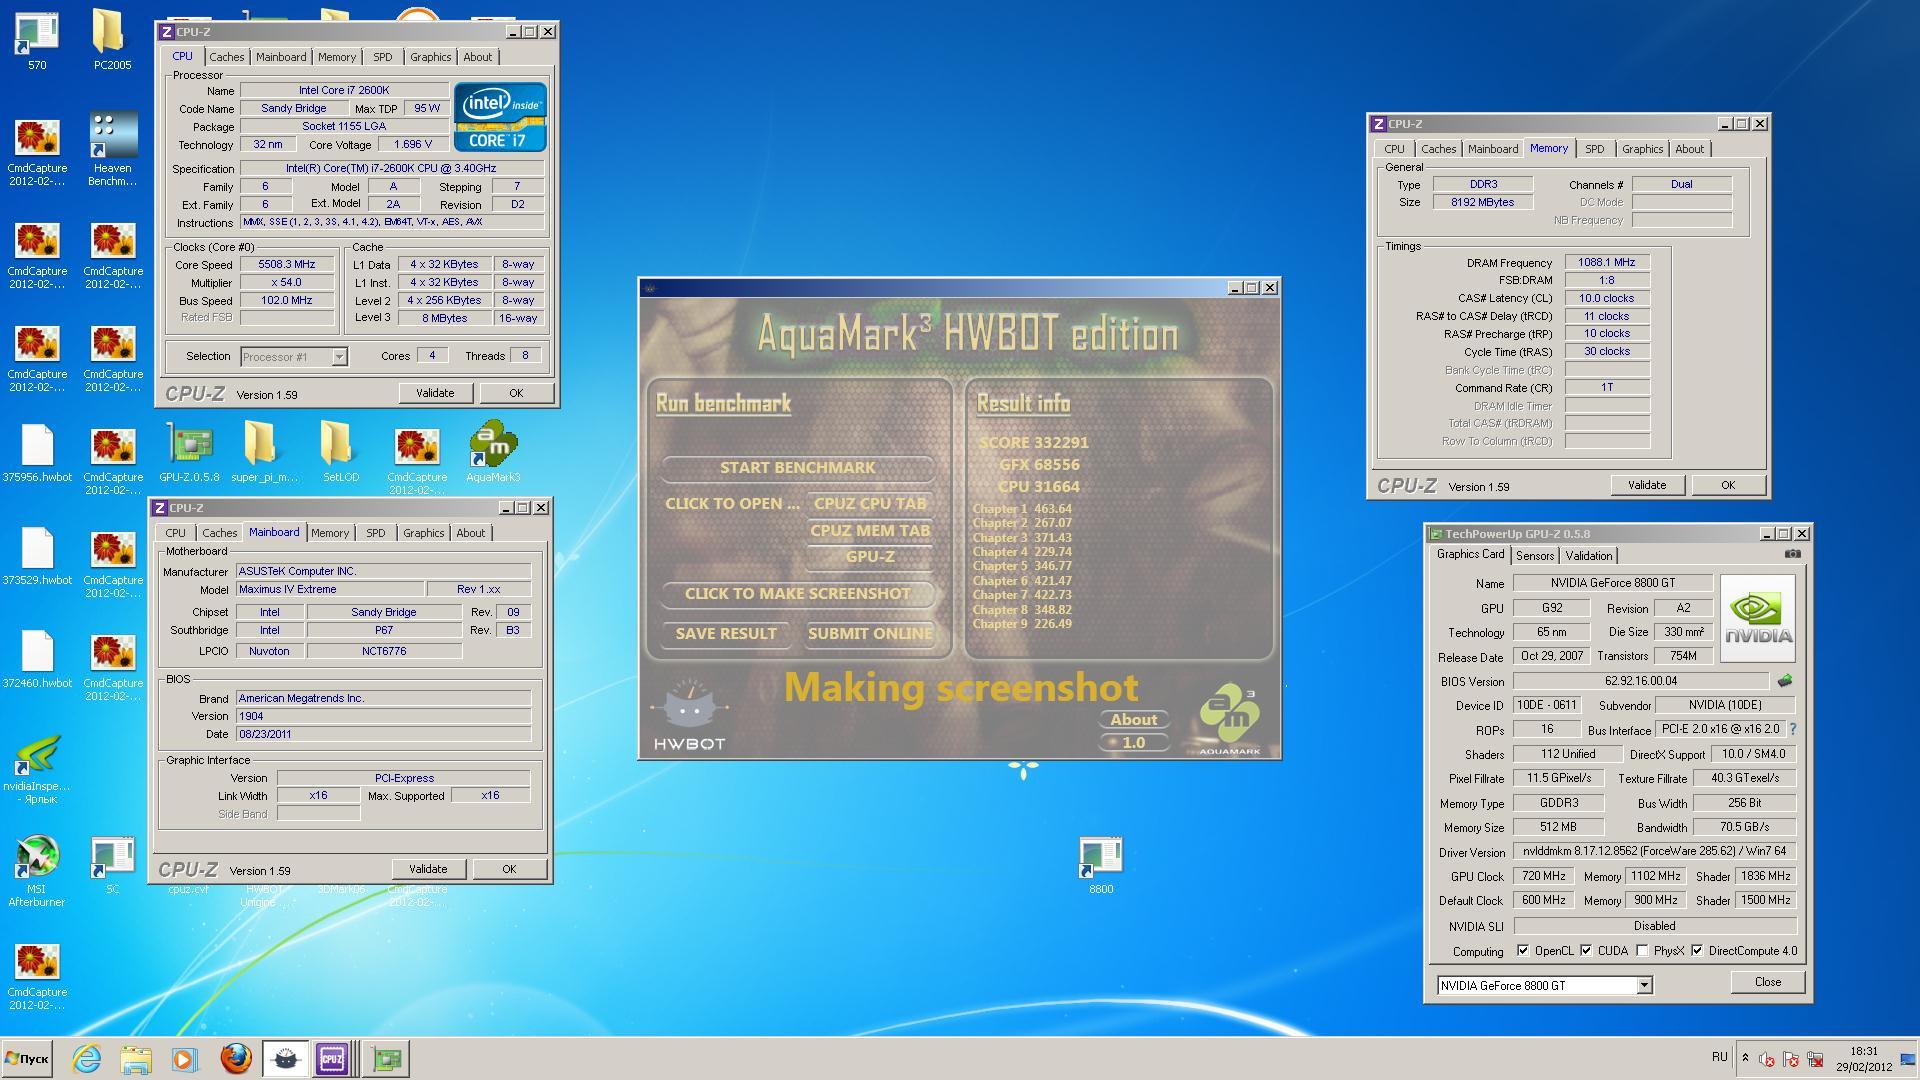
Task: Toggle the CUDA checkbox
Action: (x=1586, y=950)
